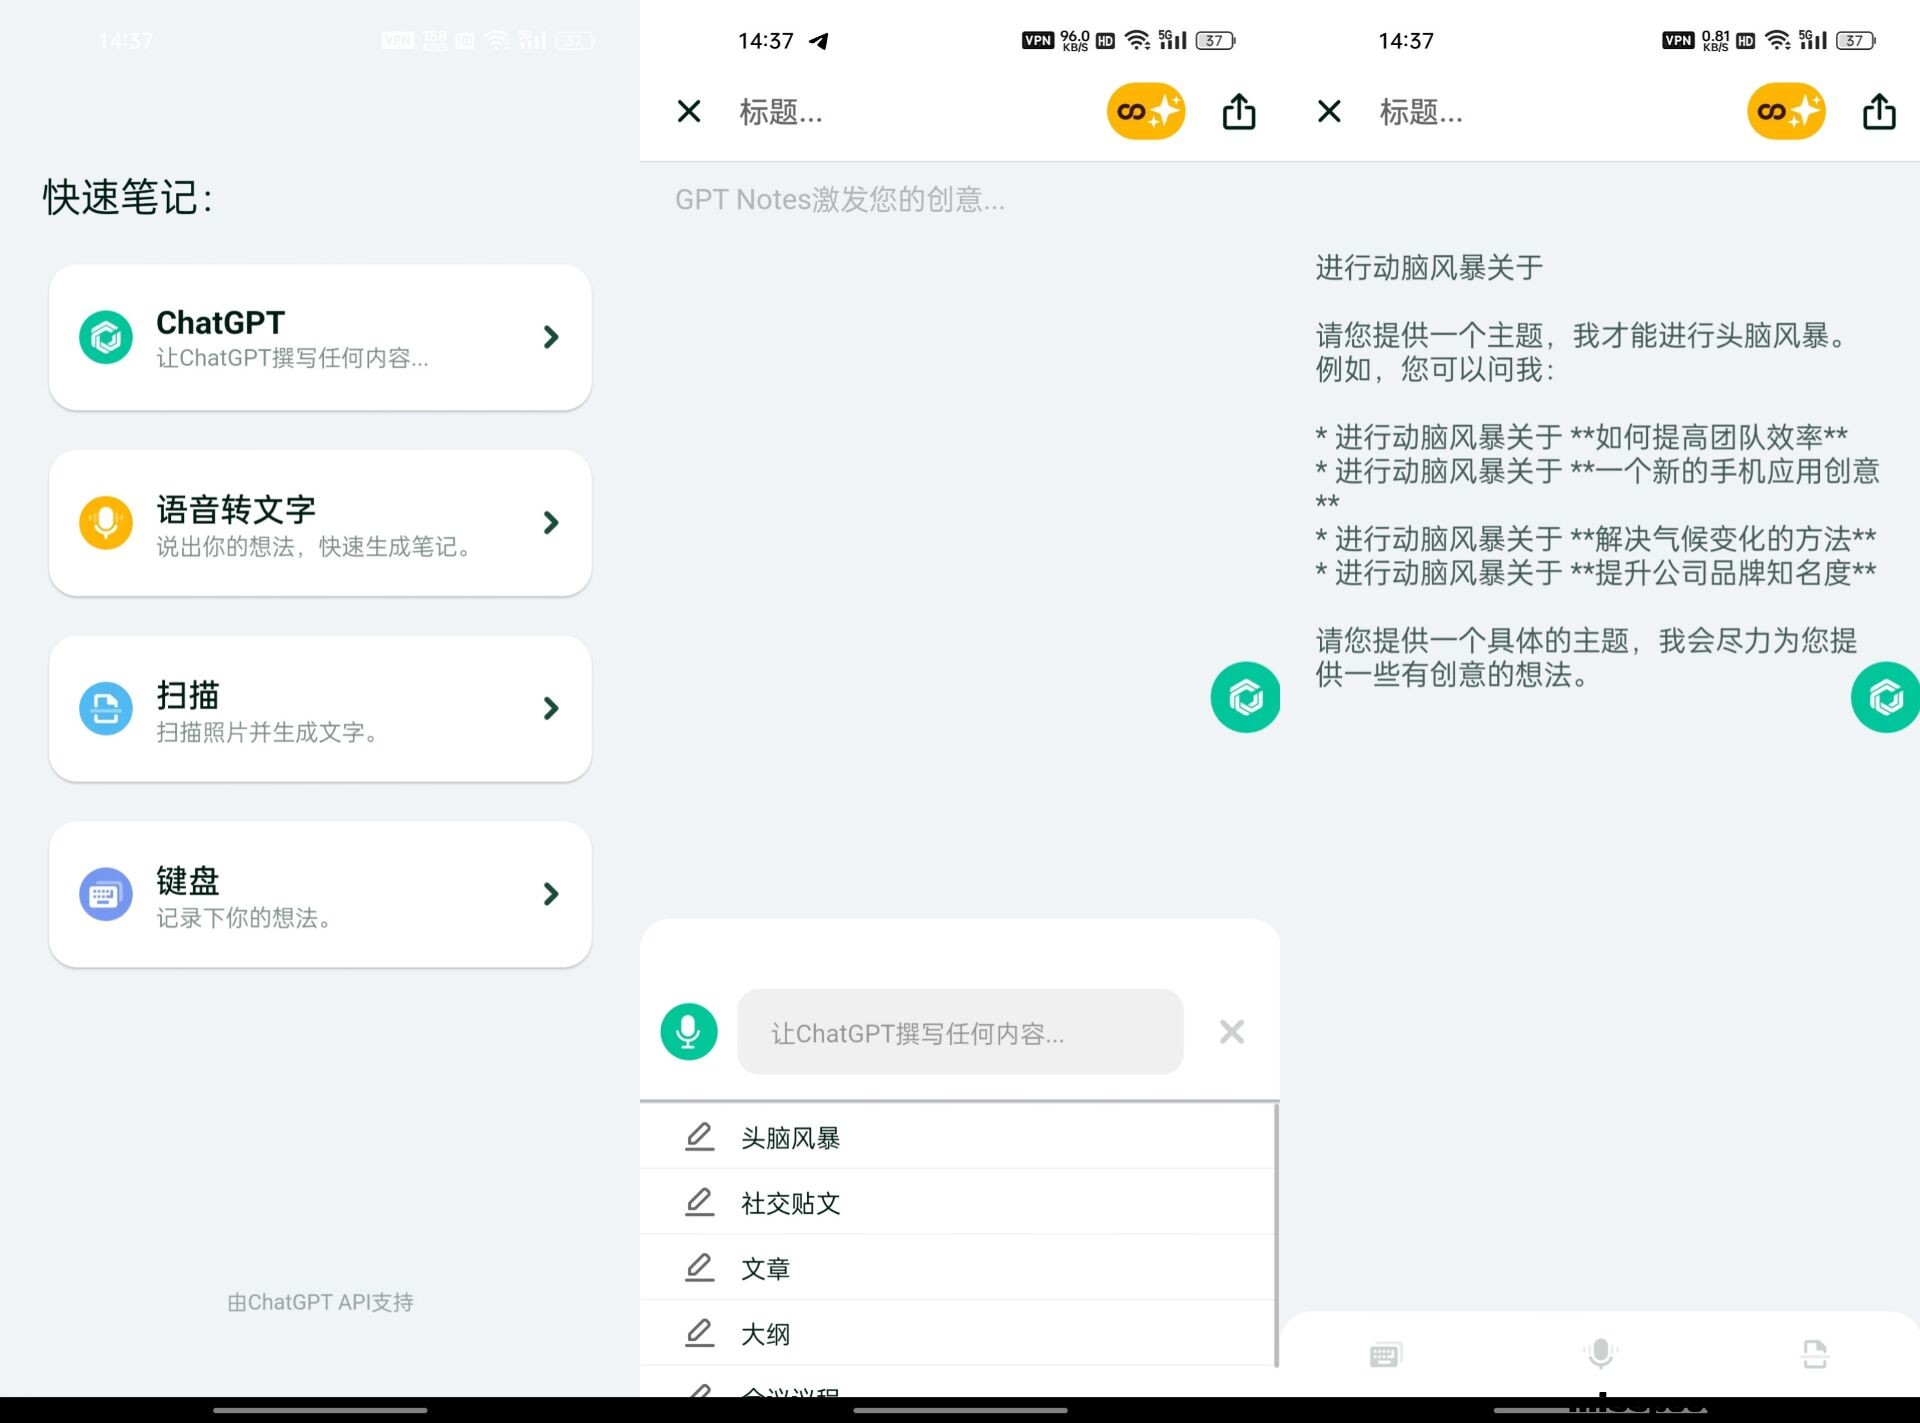
Task: Click the purple keyboard icon in 键盘 card
Action: (x=106, y=894)
